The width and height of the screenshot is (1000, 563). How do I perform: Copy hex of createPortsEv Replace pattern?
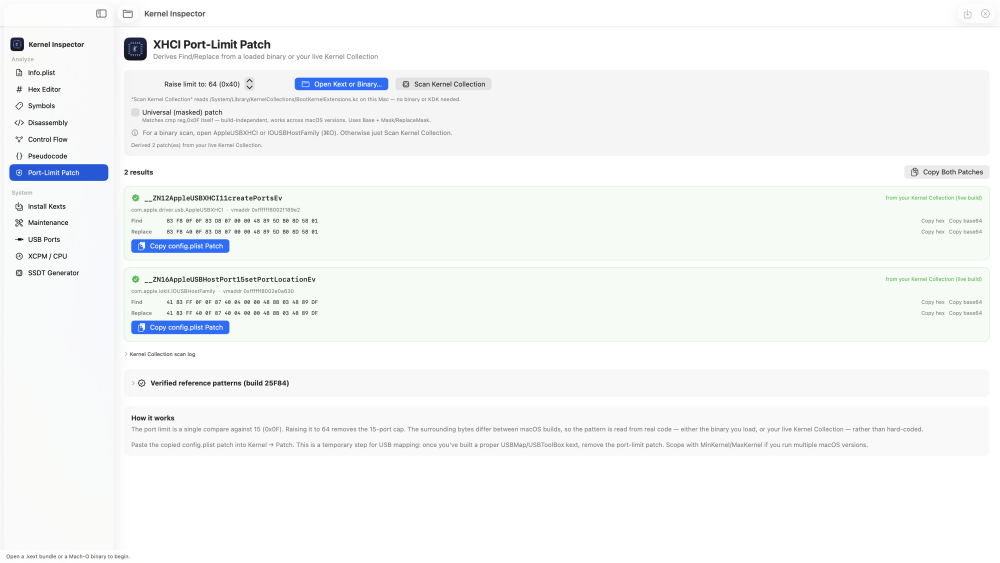tap(932, 232)
